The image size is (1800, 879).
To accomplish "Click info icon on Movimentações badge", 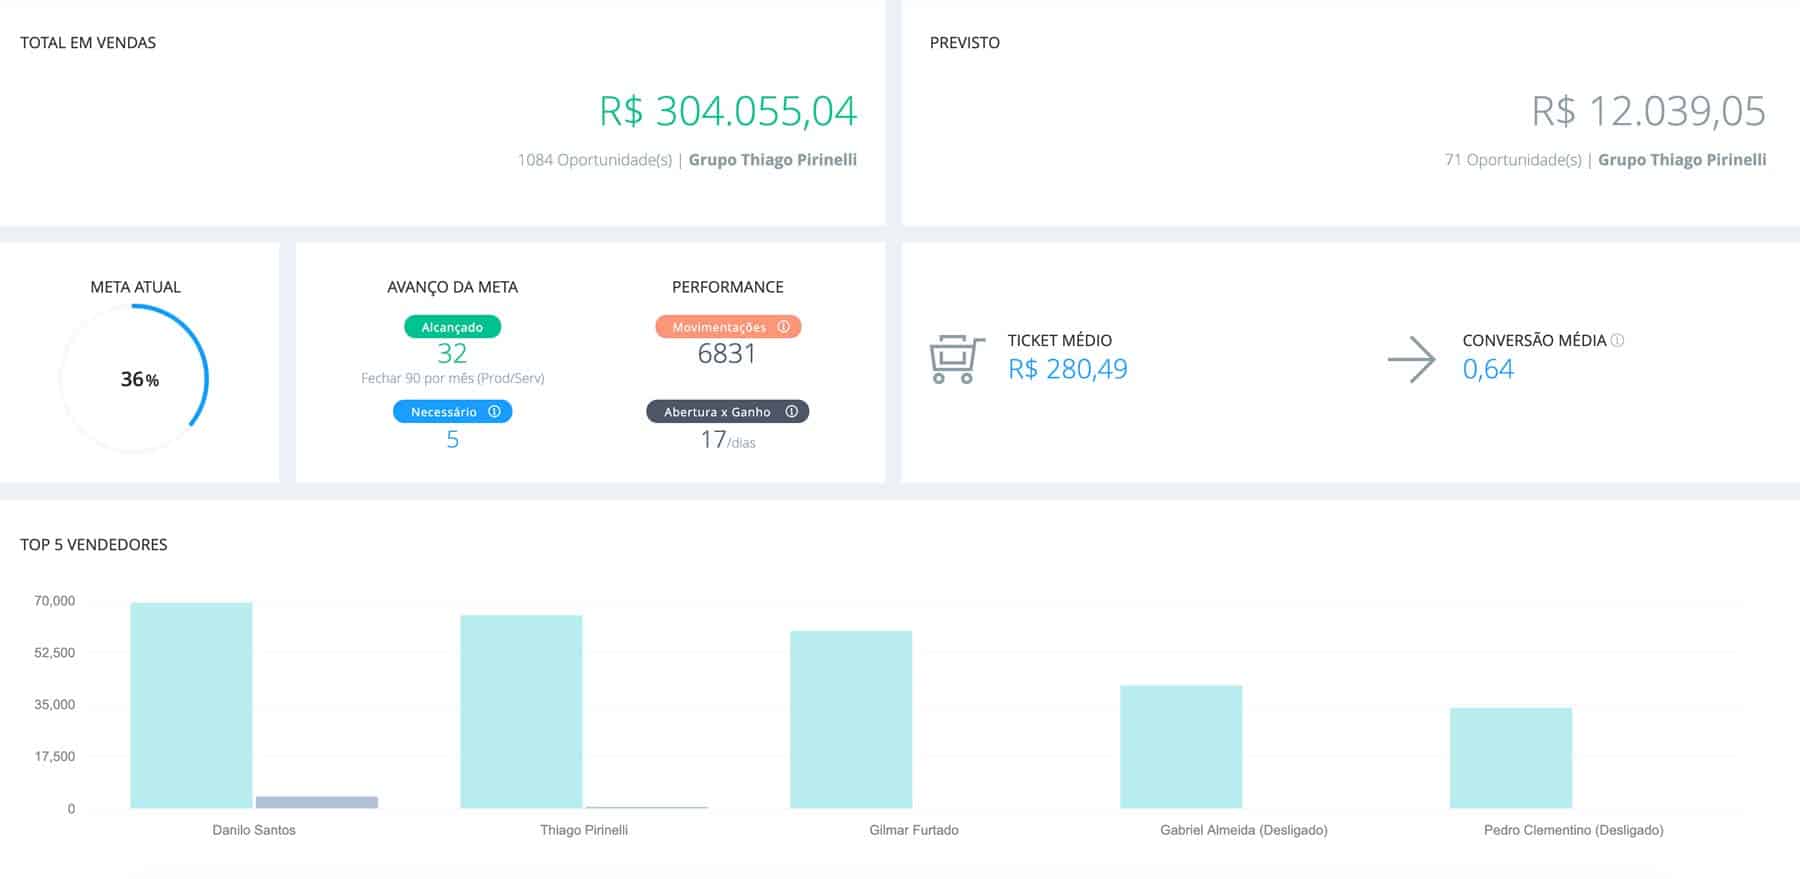I will pos(783,327).
